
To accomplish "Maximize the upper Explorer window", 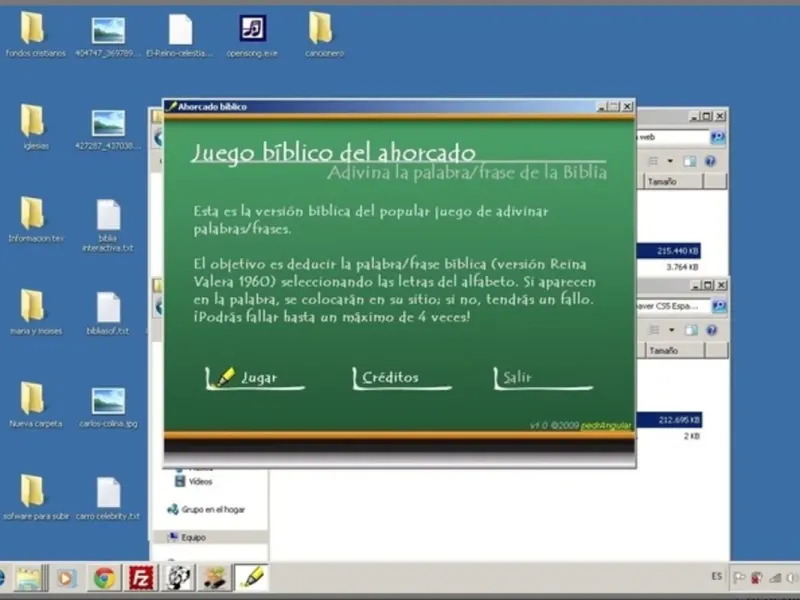I will [707, 116].
